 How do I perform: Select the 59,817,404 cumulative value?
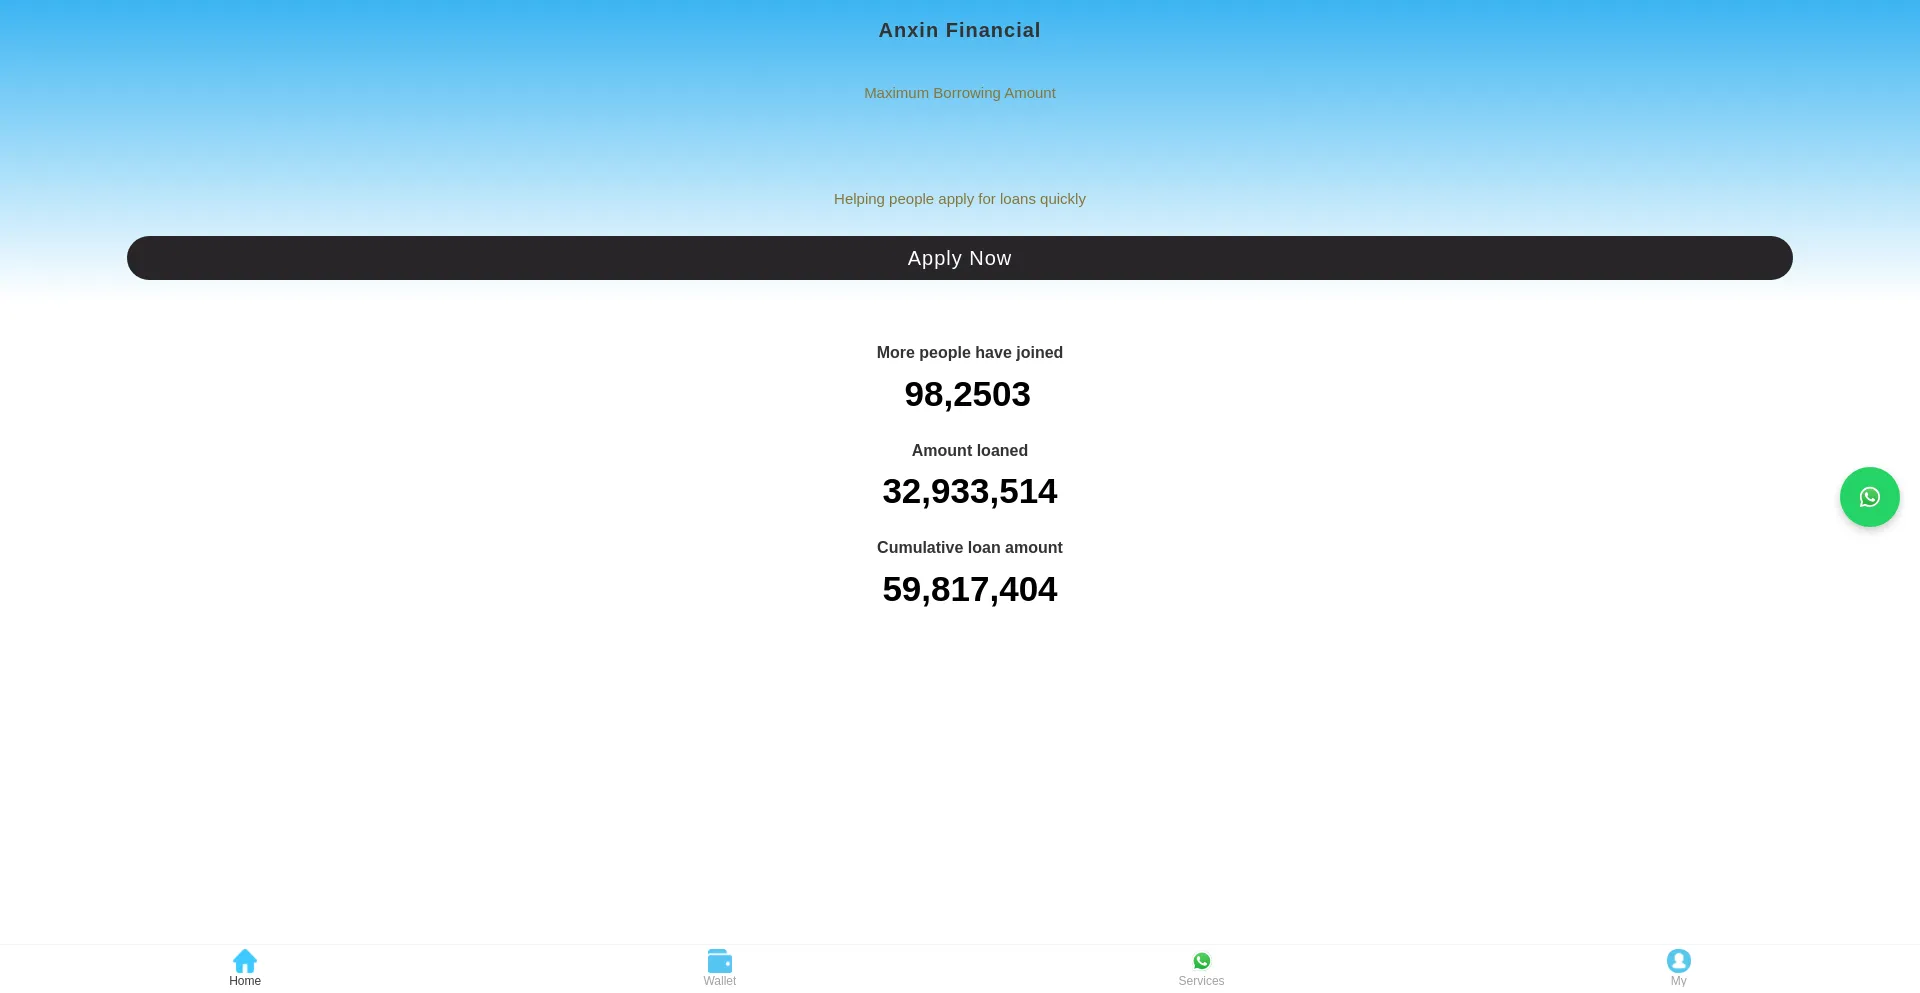(x=969, y=590)
